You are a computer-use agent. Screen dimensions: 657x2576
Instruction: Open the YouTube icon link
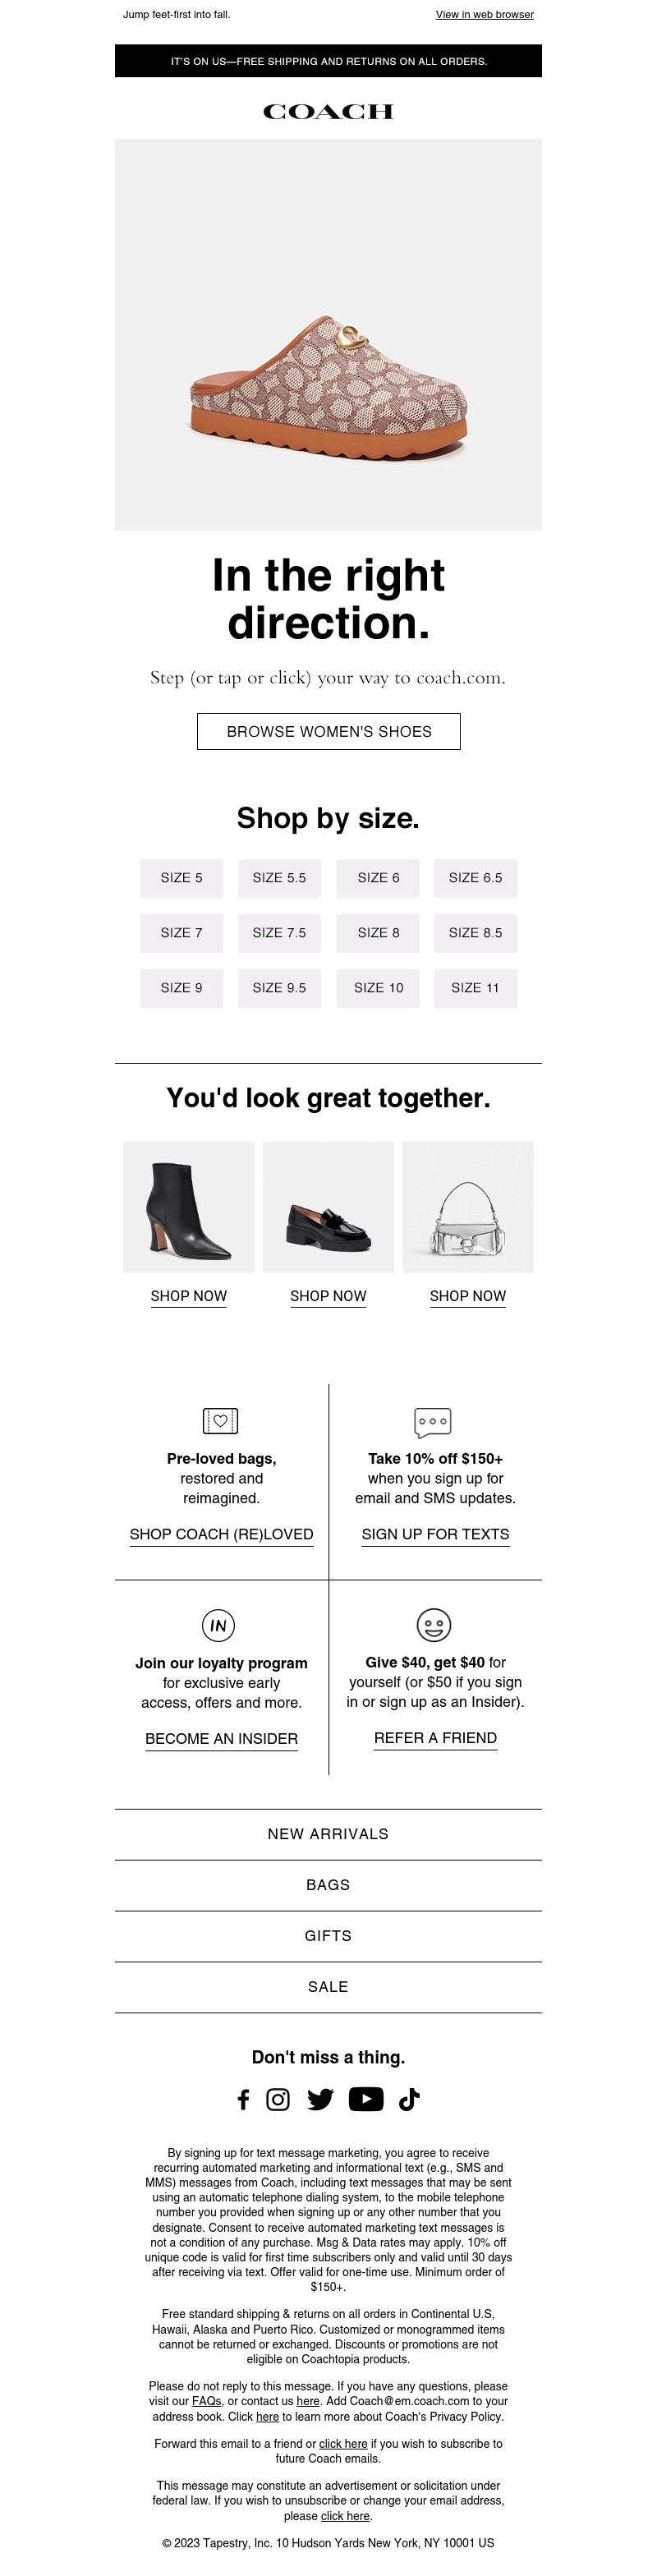(366, 2099)
